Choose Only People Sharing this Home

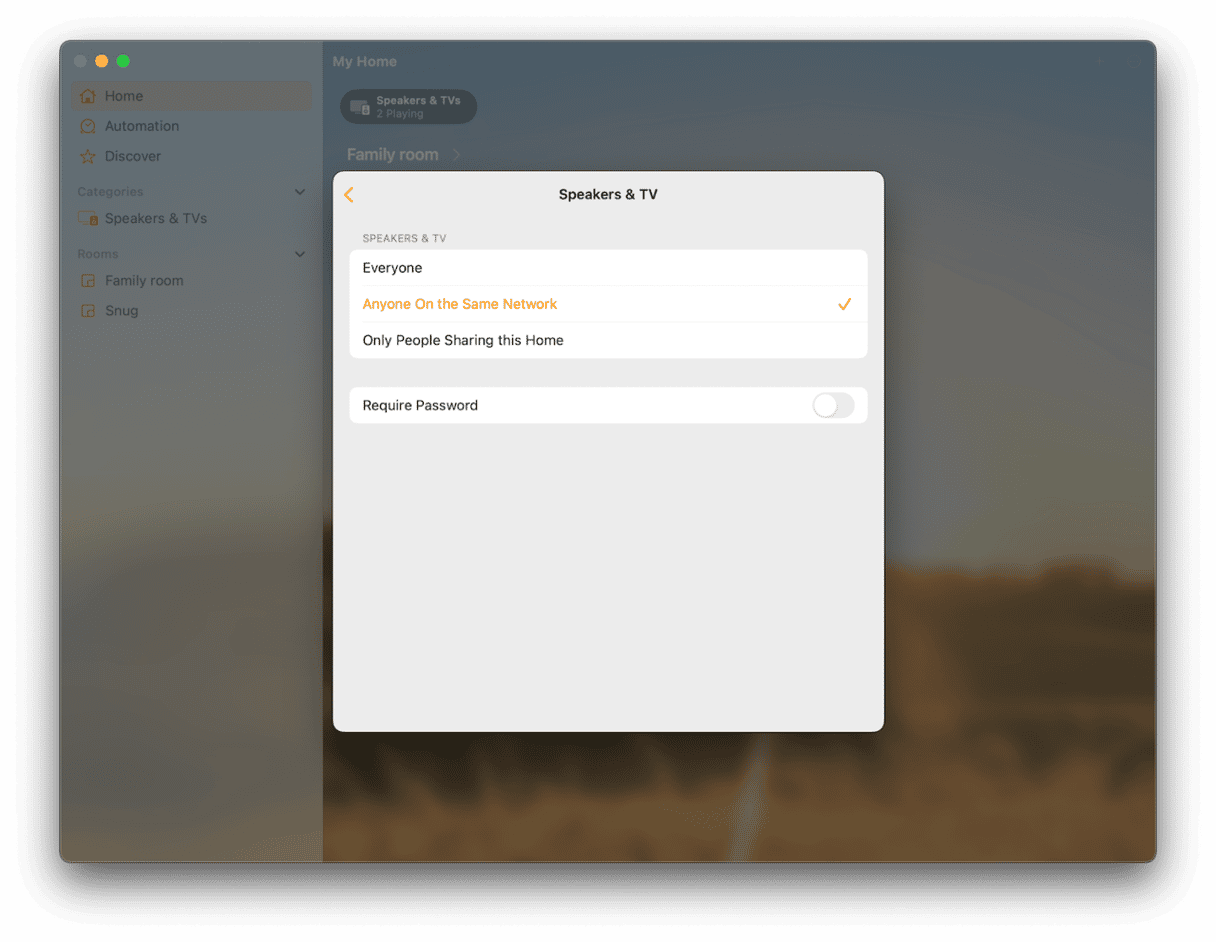point(608,340)
